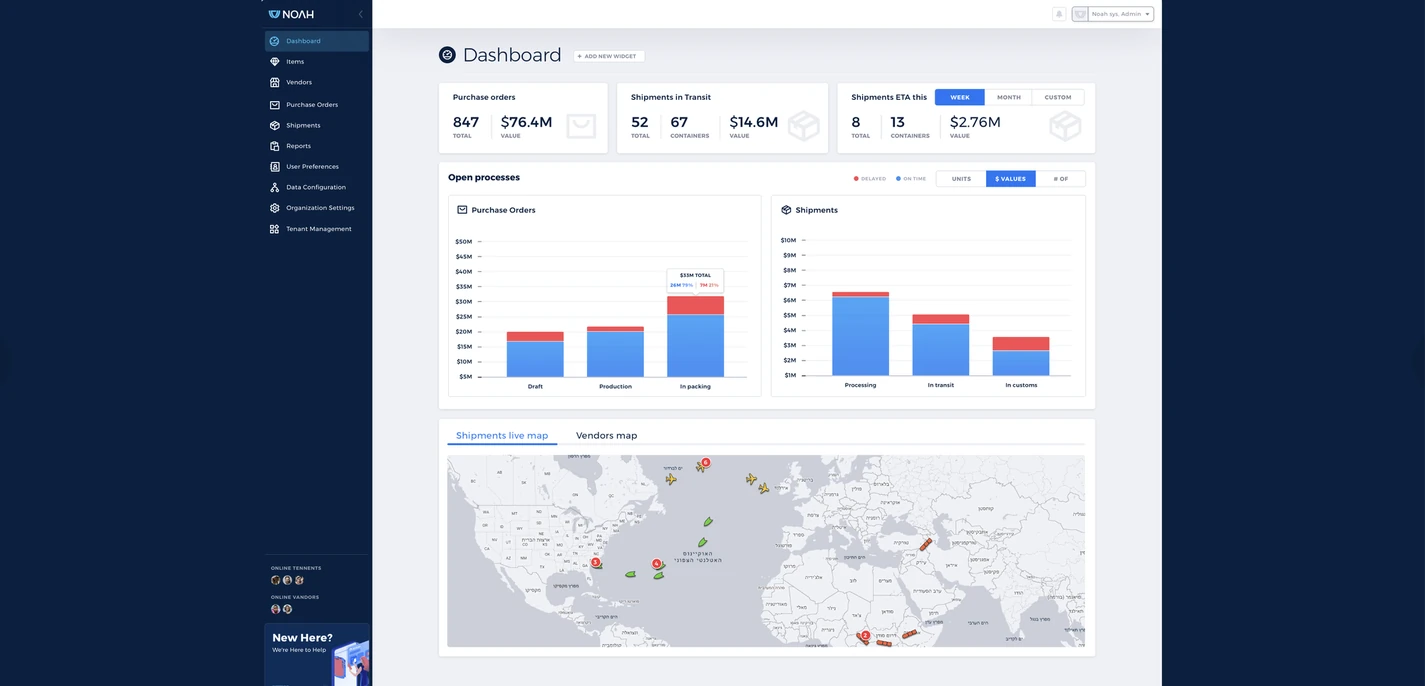Click the blue Processing bar in Shipments chart

pos(860,337)
